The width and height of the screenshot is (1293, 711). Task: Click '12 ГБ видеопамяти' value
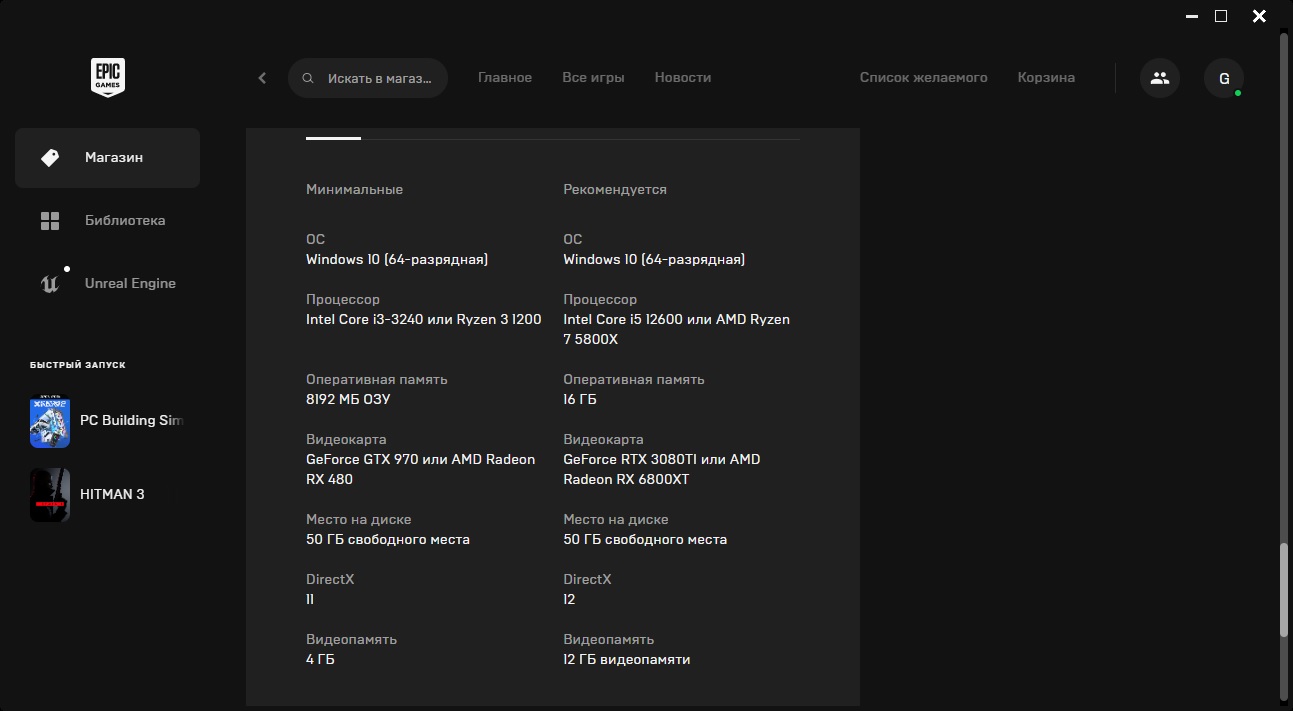627,660
